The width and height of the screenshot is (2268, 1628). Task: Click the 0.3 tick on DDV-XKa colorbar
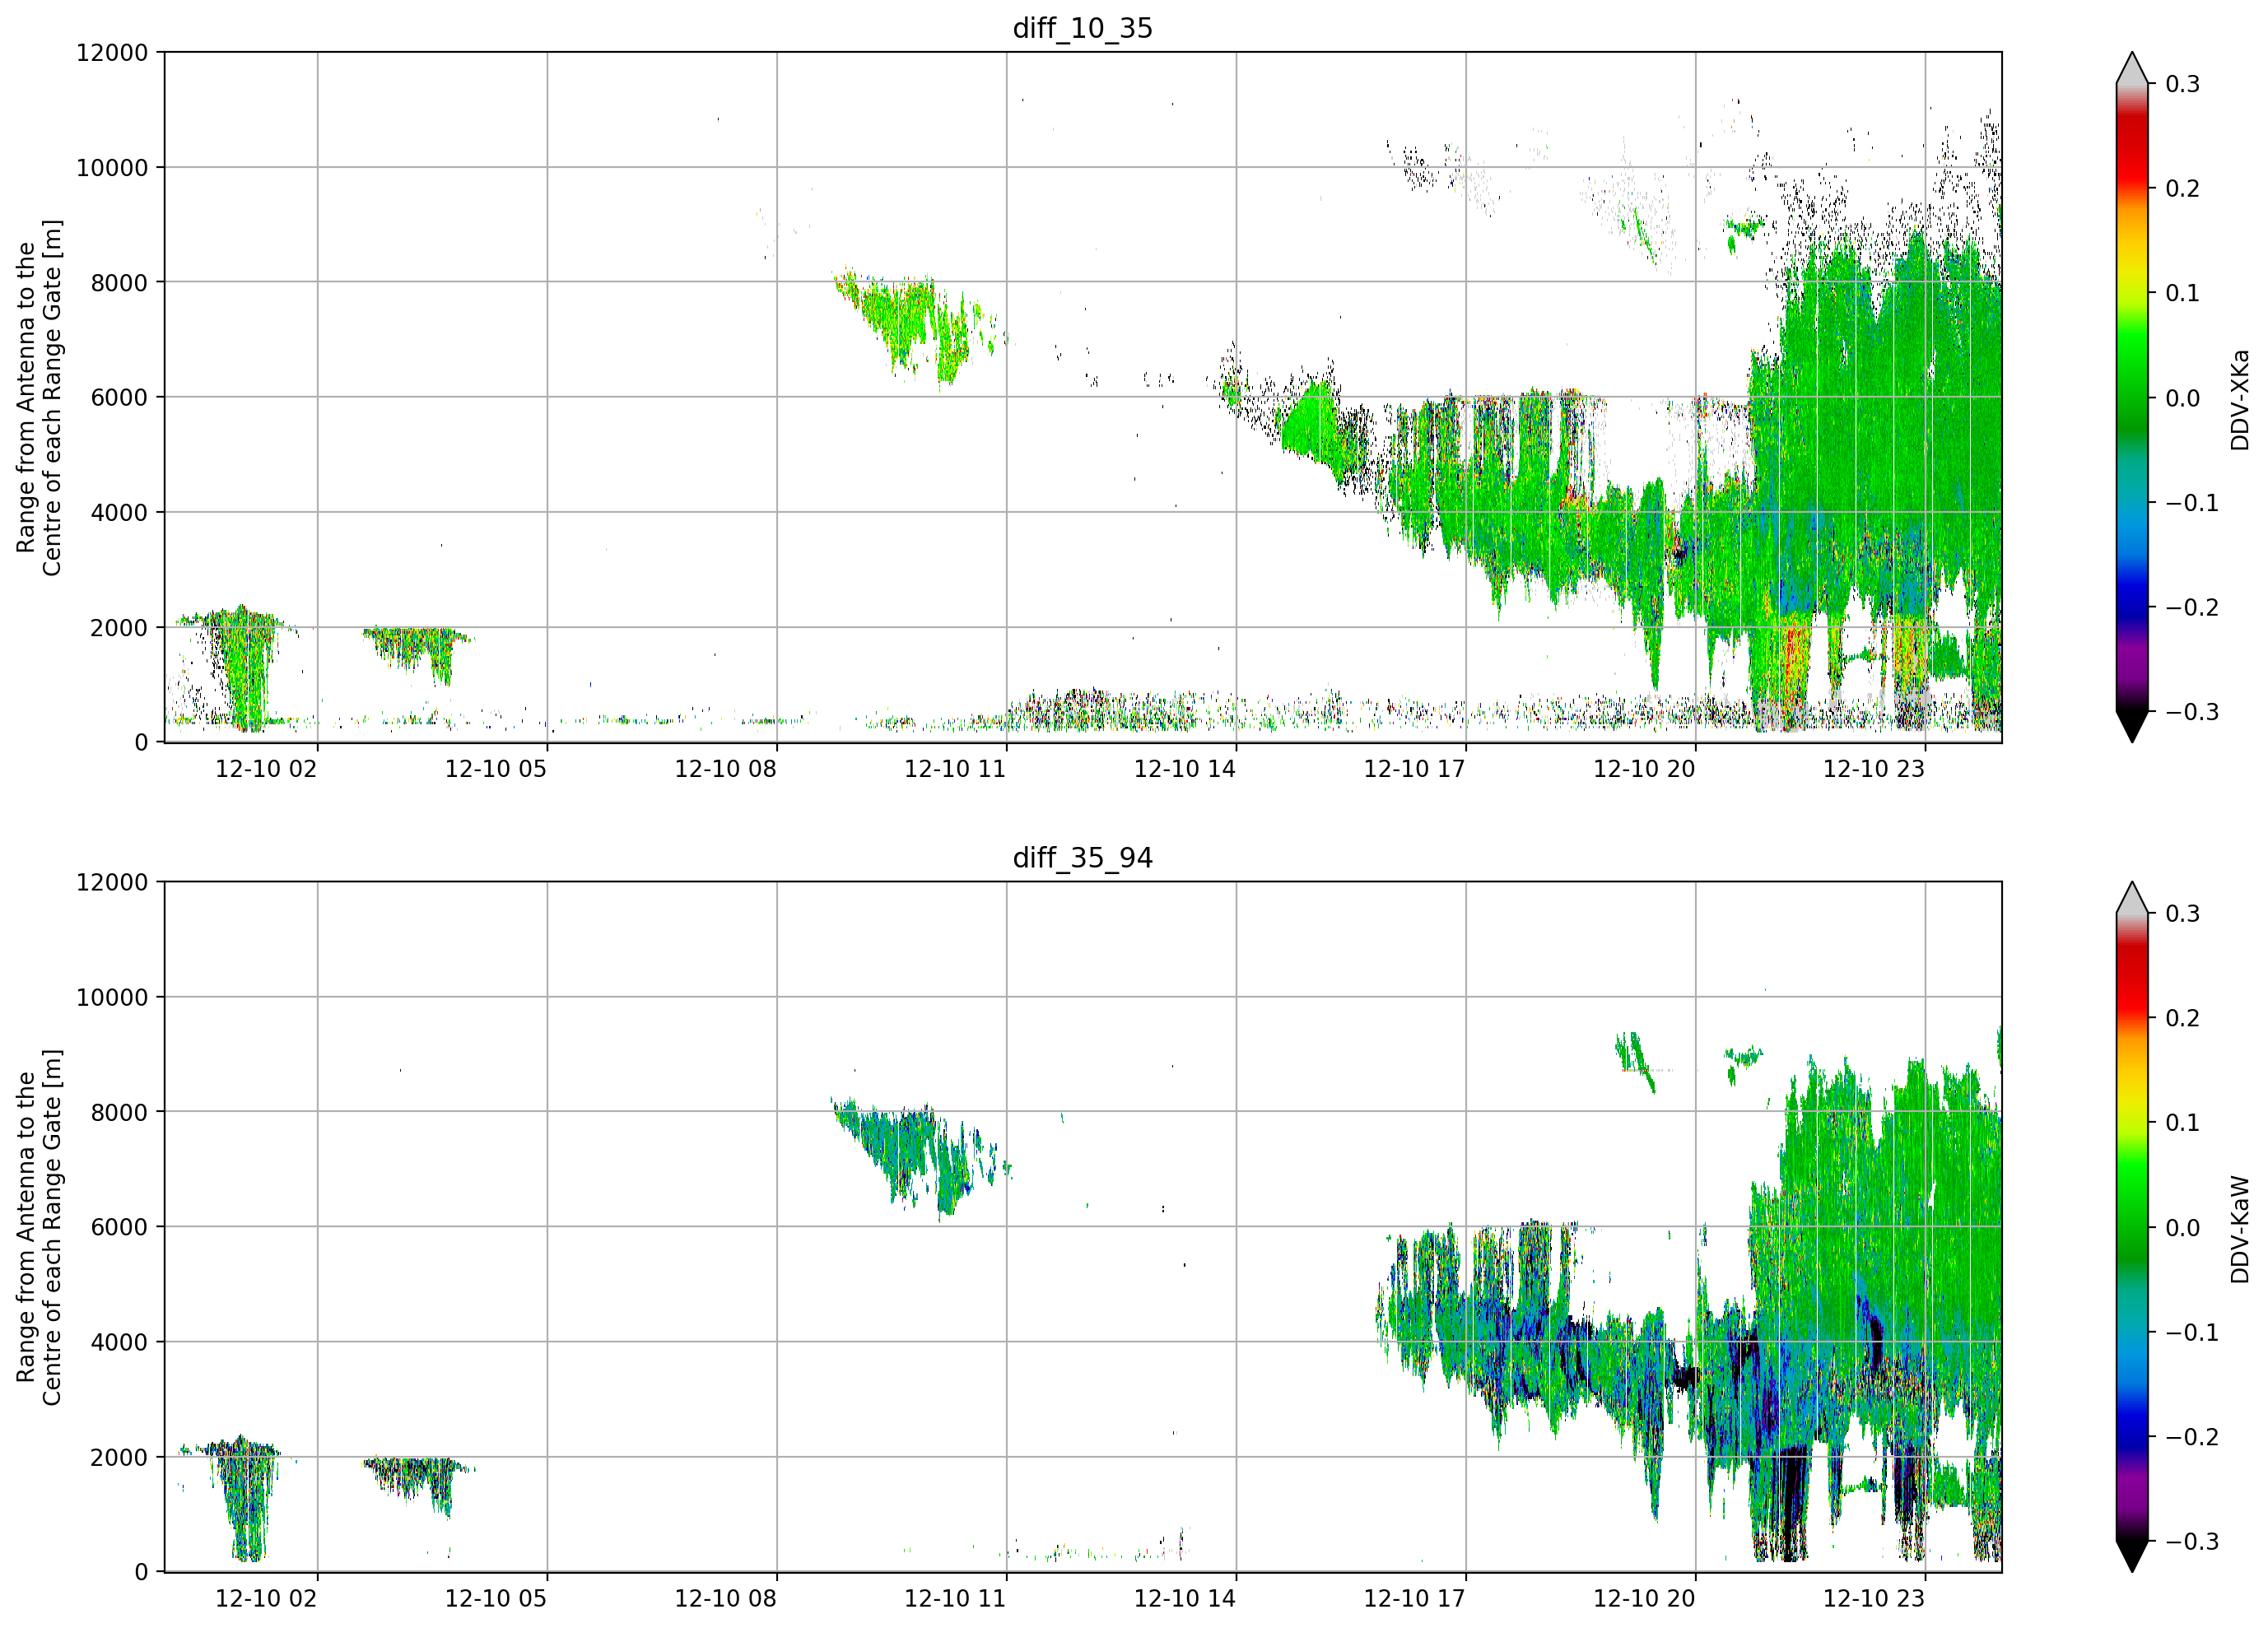click(2183, 84)
